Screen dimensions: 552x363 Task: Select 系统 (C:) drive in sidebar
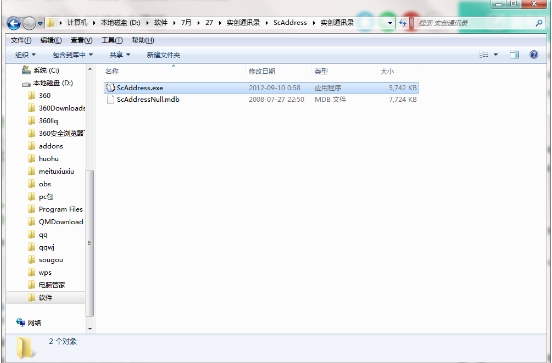pos(46,70)
